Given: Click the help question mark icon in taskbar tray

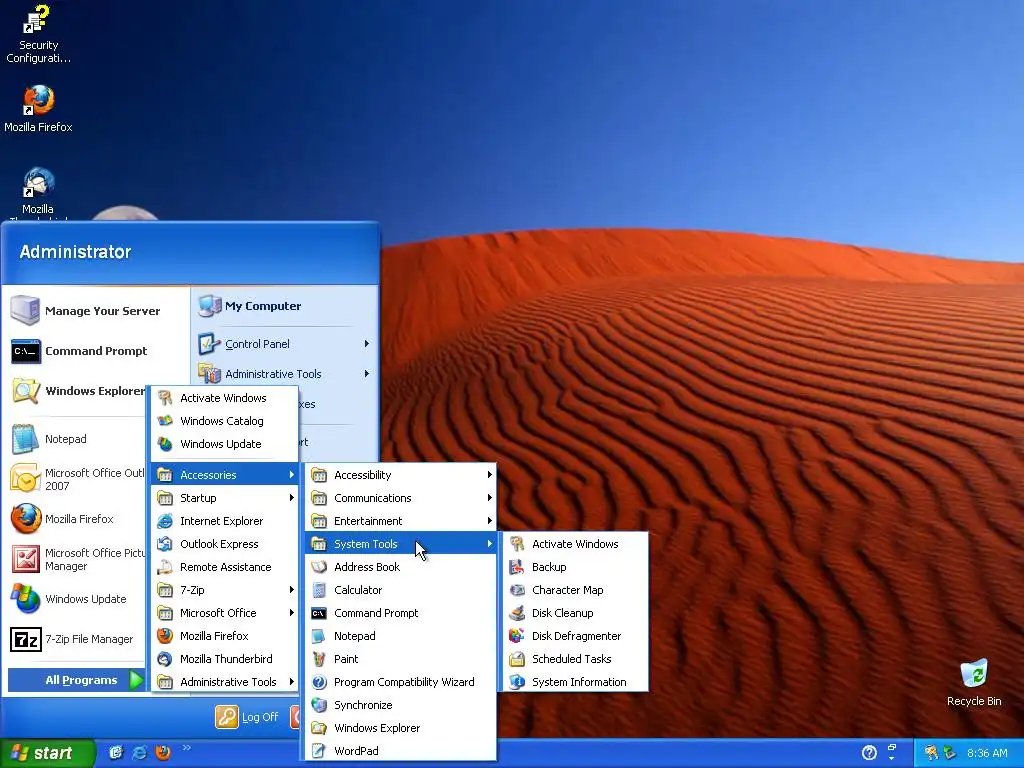Looking at the screenshot, I should click(869, 752).
